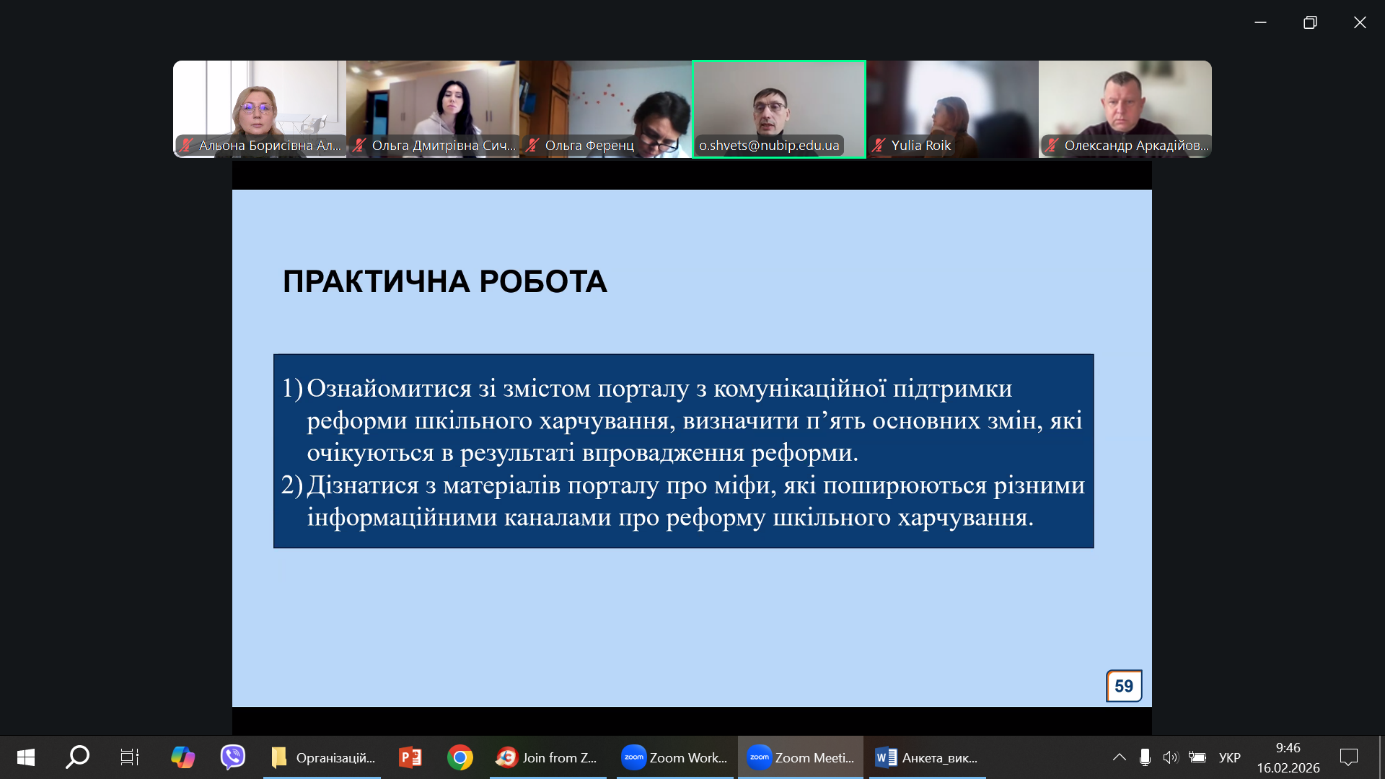Image resolution: width=1385 pixels, height=779 pixels.
Task: Open PowerPoint from the taskbar
Action: coord(410,757)
